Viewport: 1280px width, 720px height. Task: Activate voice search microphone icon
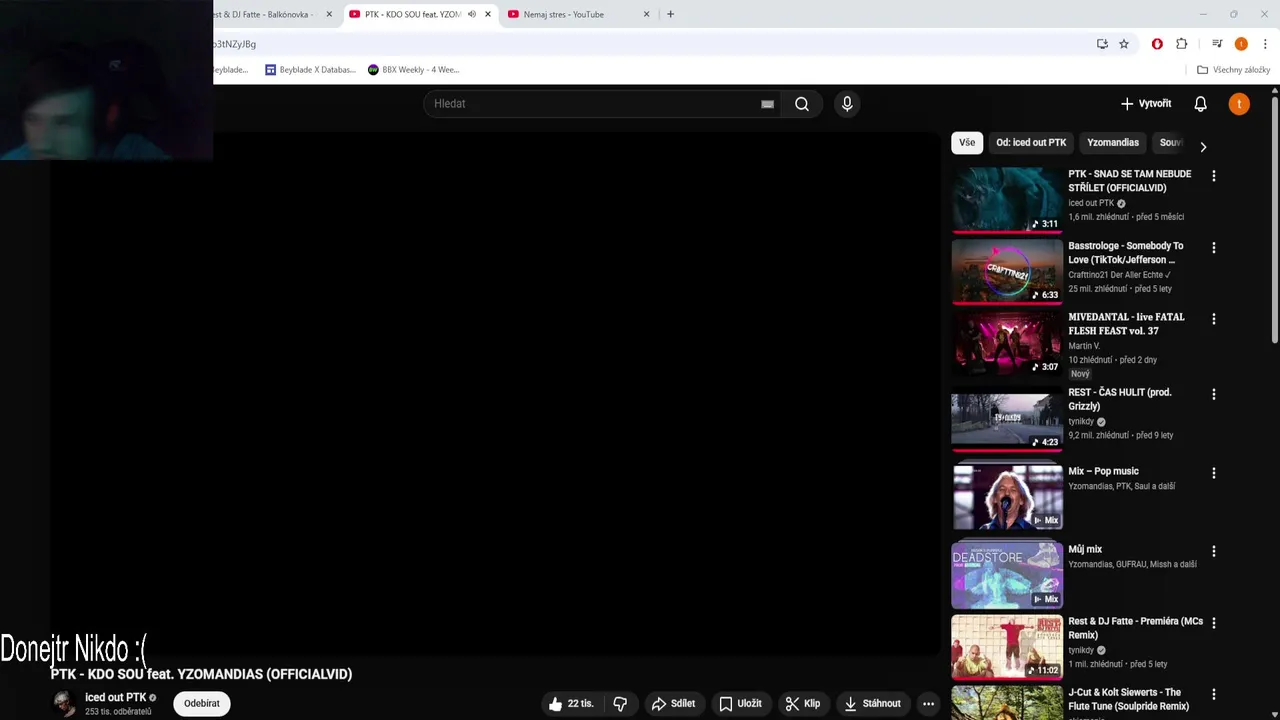[847, 104]
